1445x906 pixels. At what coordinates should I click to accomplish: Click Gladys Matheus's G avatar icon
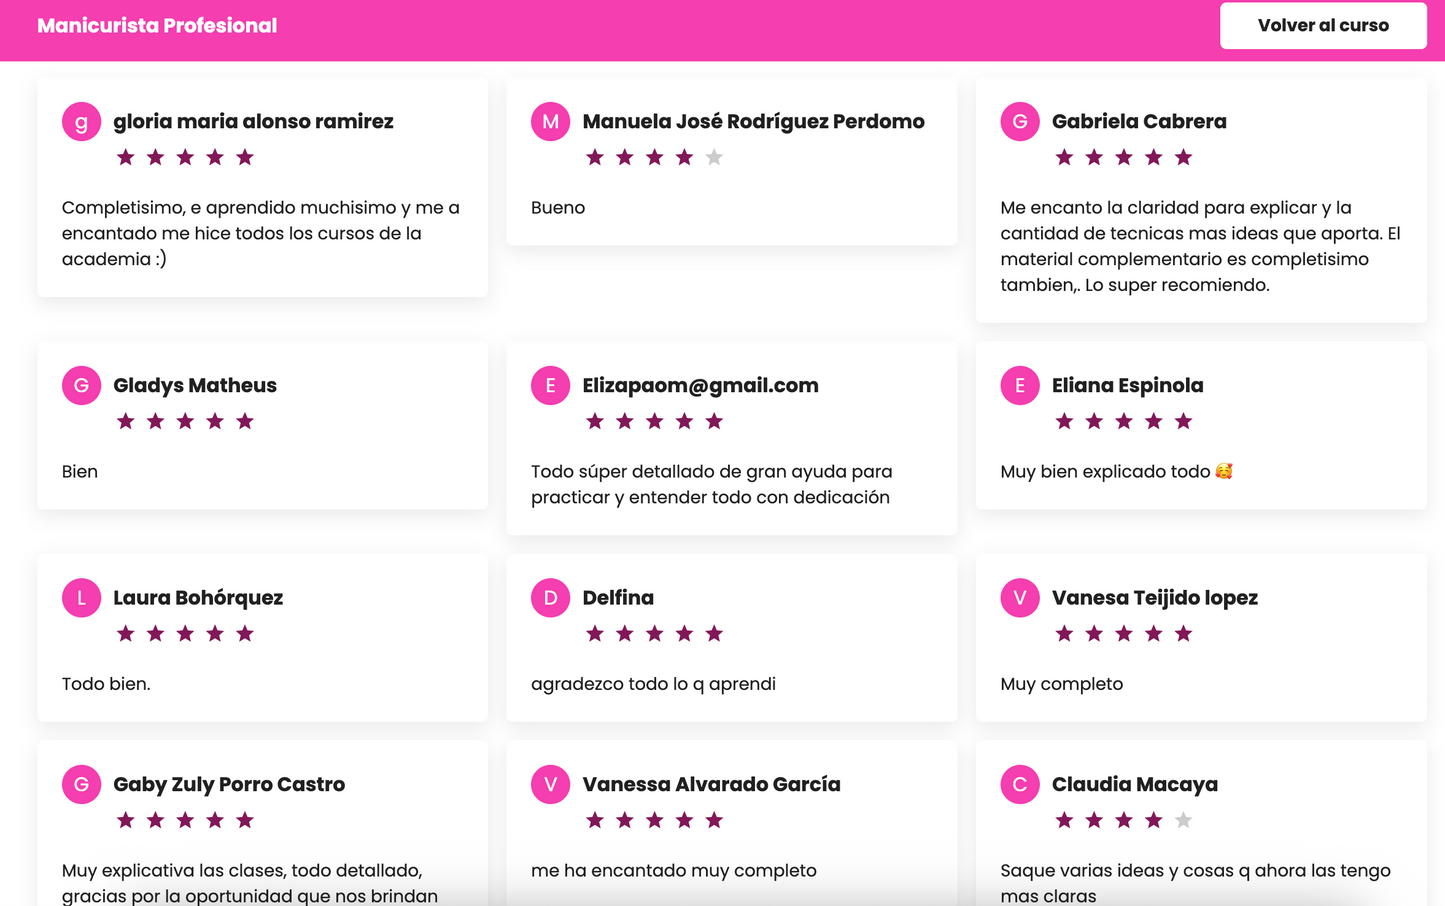click(x=81, y=386)
